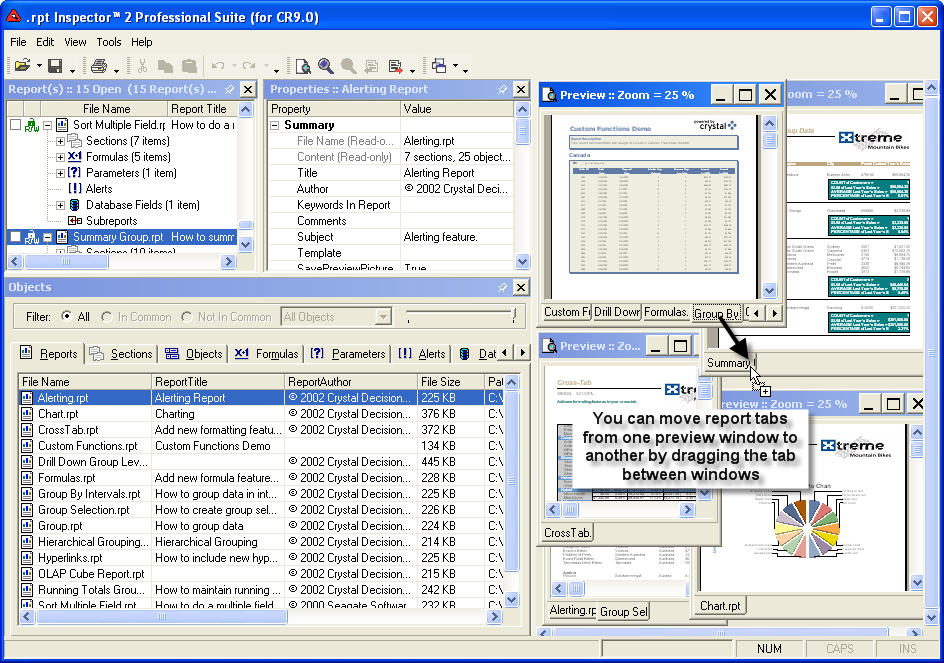Check the box for Sort Multiple Field report
Image resolution: width=944 pixels, height=663 pixels.
pyautogui.click(x=16, y=125)
